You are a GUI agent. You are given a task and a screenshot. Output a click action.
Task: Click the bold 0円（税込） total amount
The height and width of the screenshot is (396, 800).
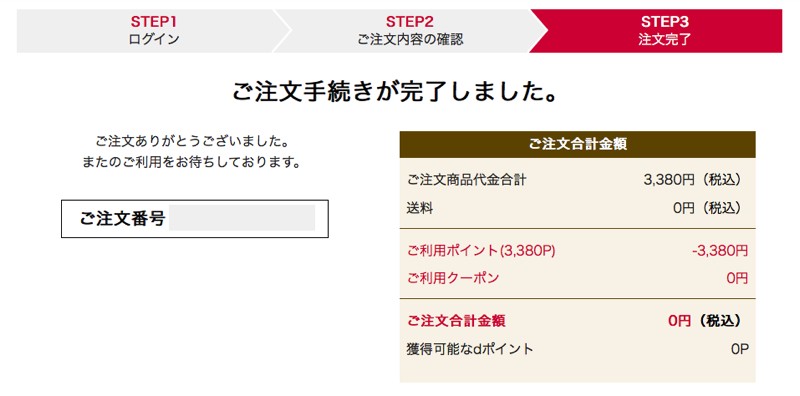[705, 320]
